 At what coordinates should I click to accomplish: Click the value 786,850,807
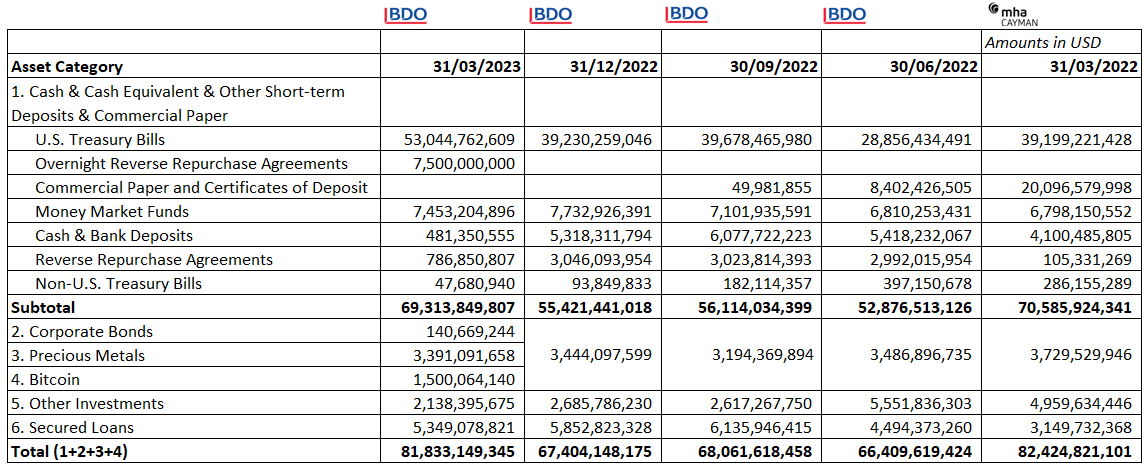(470, 260)
